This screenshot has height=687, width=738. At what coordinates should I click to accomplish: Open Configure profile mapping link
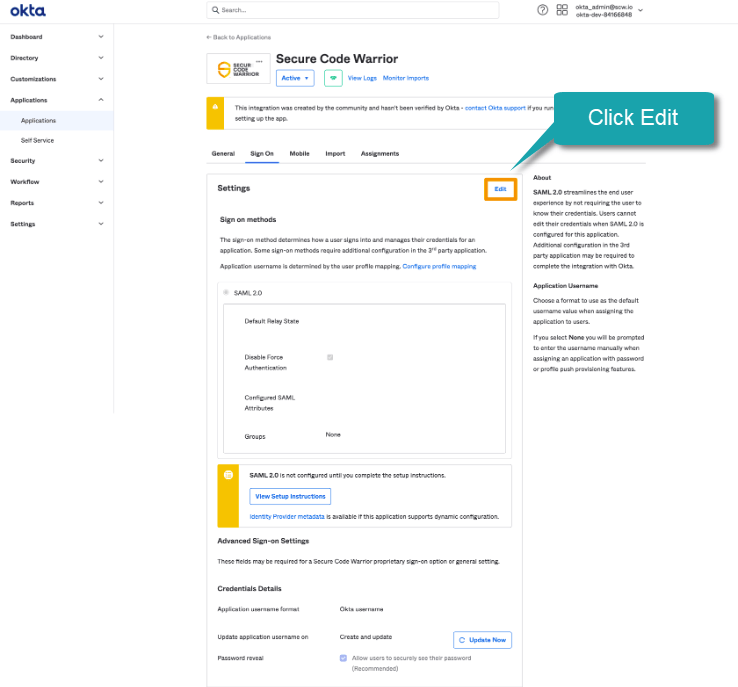pos(439,266)
